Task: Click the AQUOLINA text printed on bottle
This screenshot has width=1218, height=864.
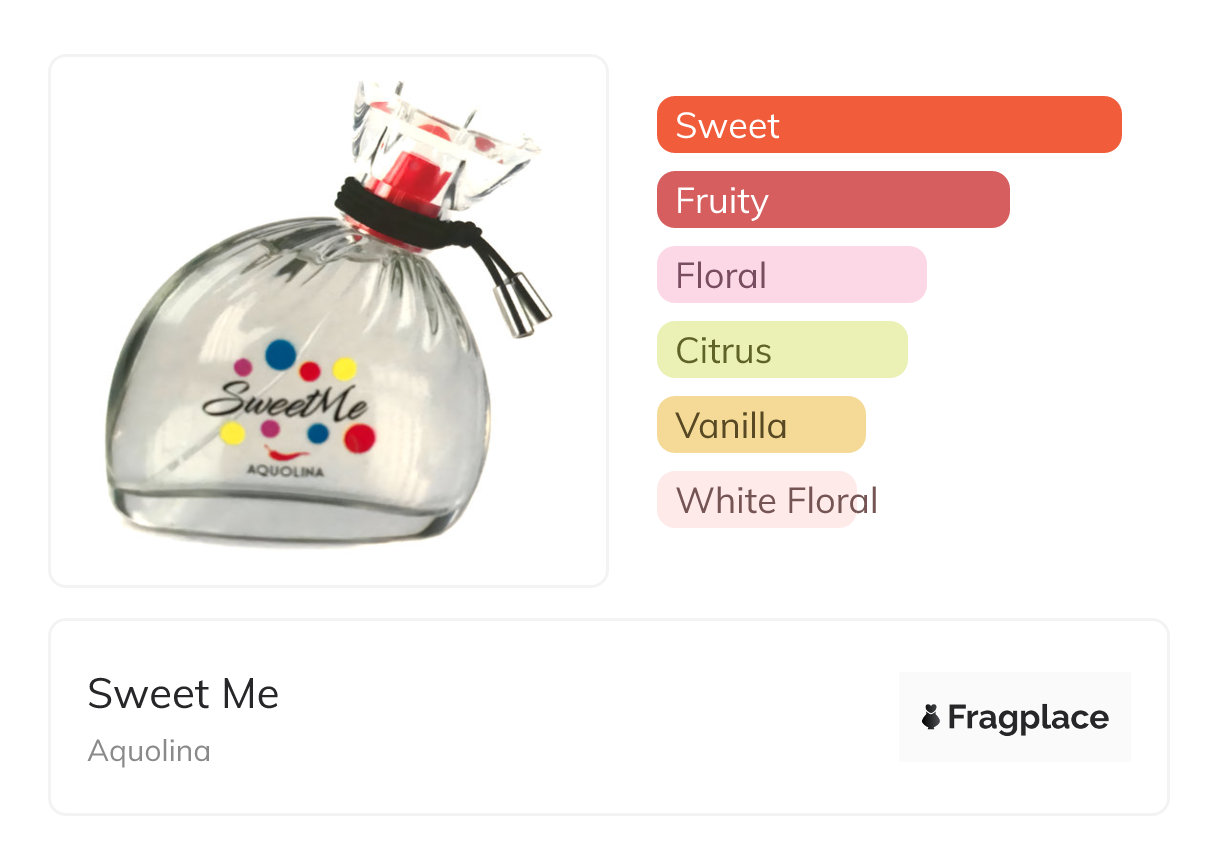Action: coord(284,472)
